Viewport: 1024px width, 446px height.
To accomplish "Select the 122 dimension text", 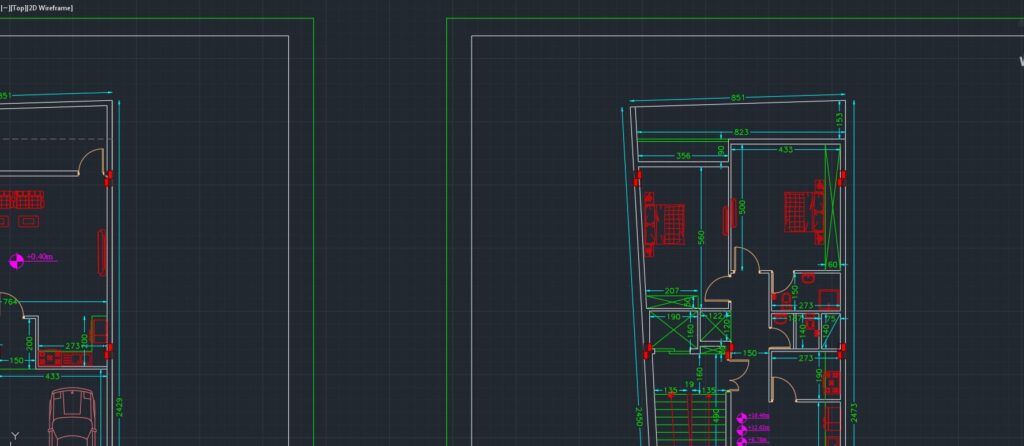I will click(715, 317).
